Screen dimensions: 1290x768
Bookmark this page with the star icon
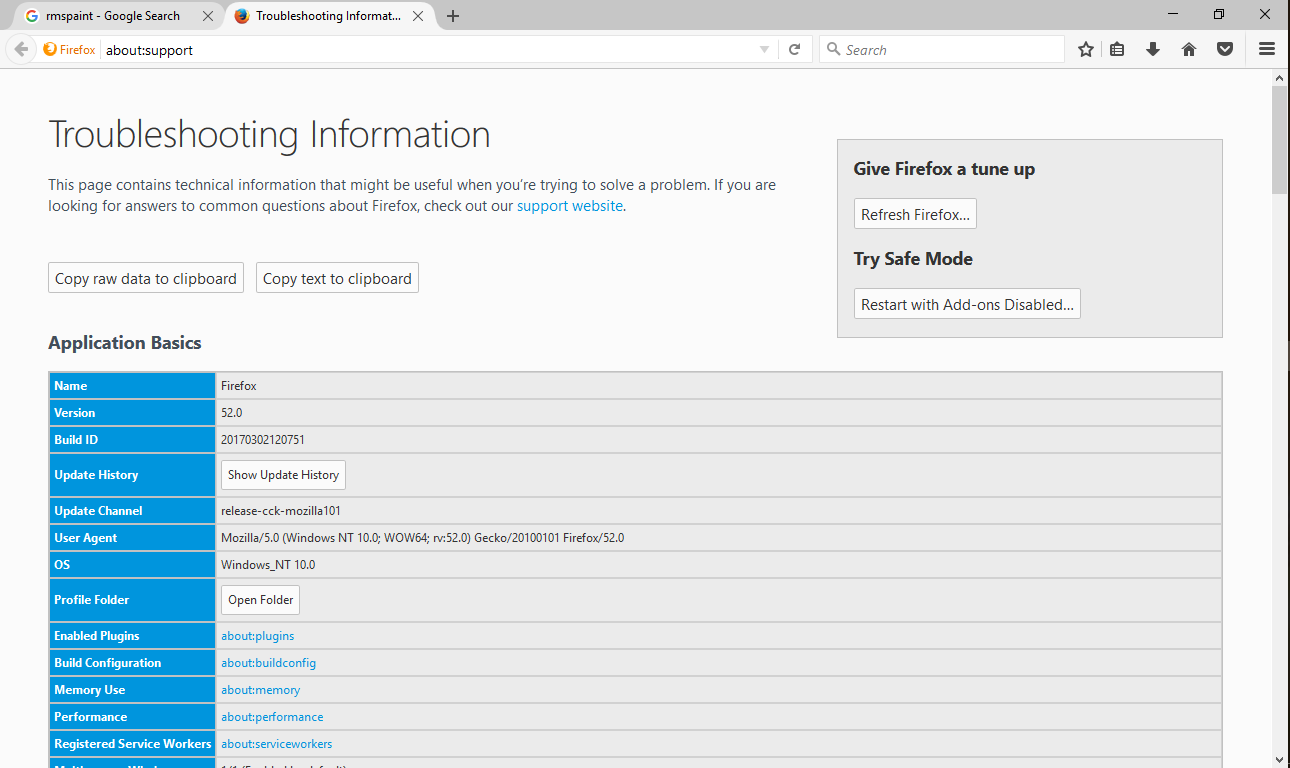coord(1086,49)
